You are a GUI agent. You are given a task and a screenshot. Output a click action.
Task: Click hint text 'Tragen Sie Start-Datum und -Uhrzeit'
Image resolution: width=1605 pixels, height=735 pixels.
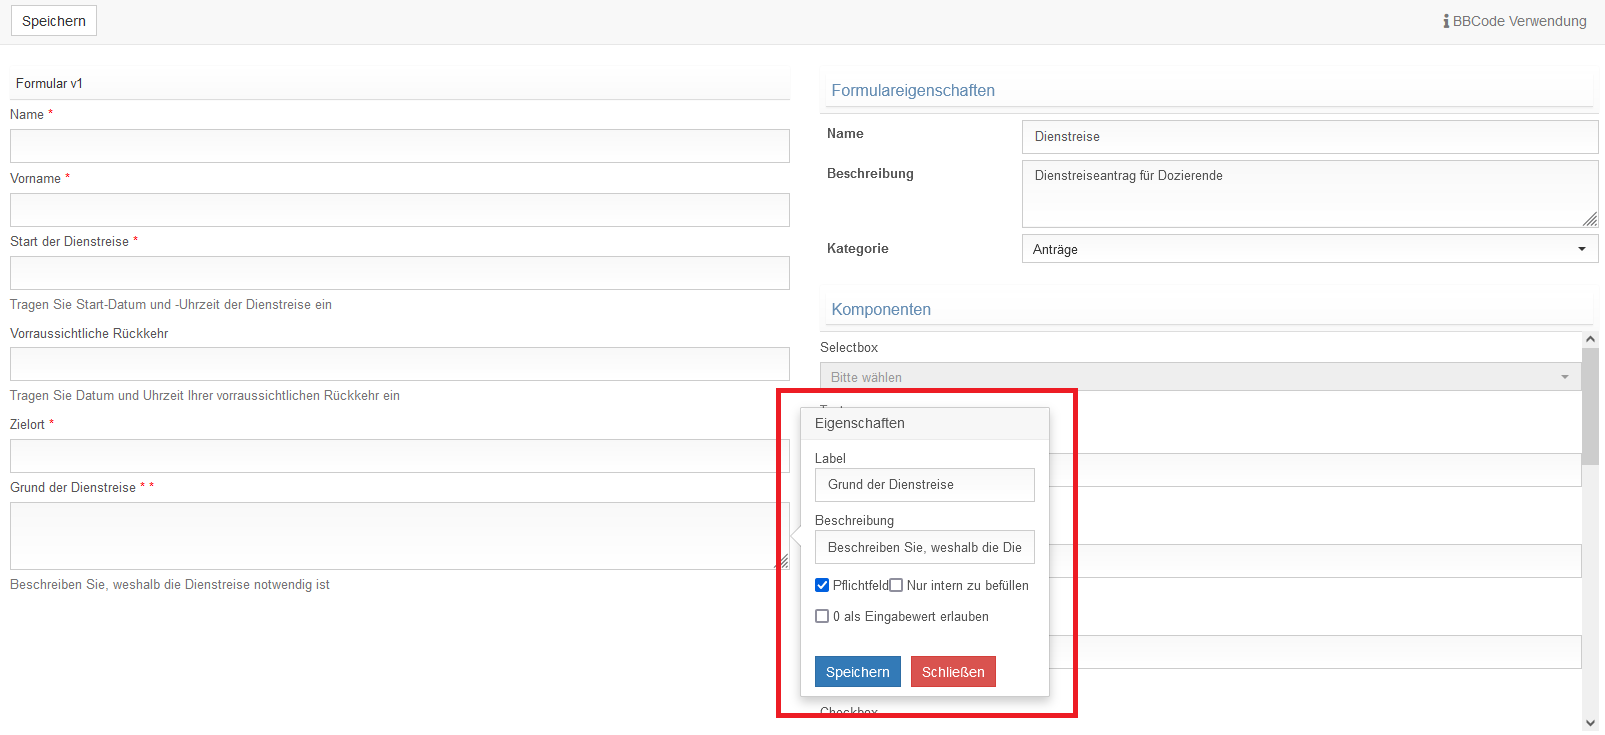[171, 304]
